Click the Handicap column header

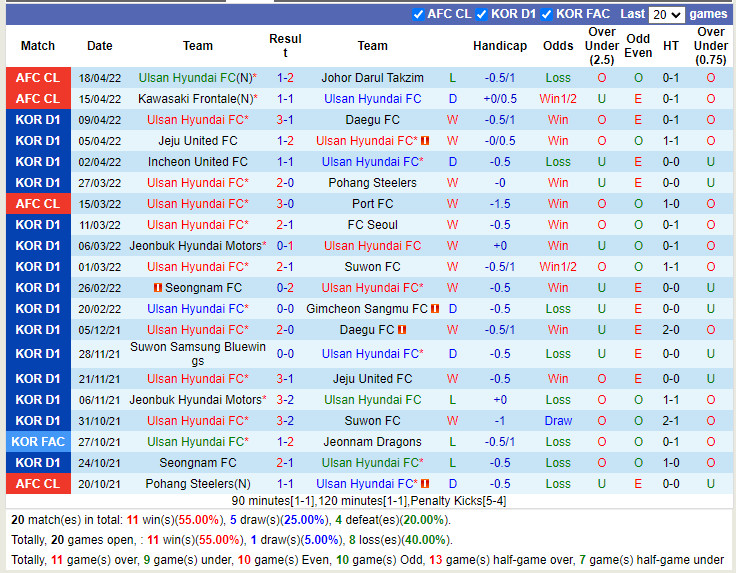[499, 46]
